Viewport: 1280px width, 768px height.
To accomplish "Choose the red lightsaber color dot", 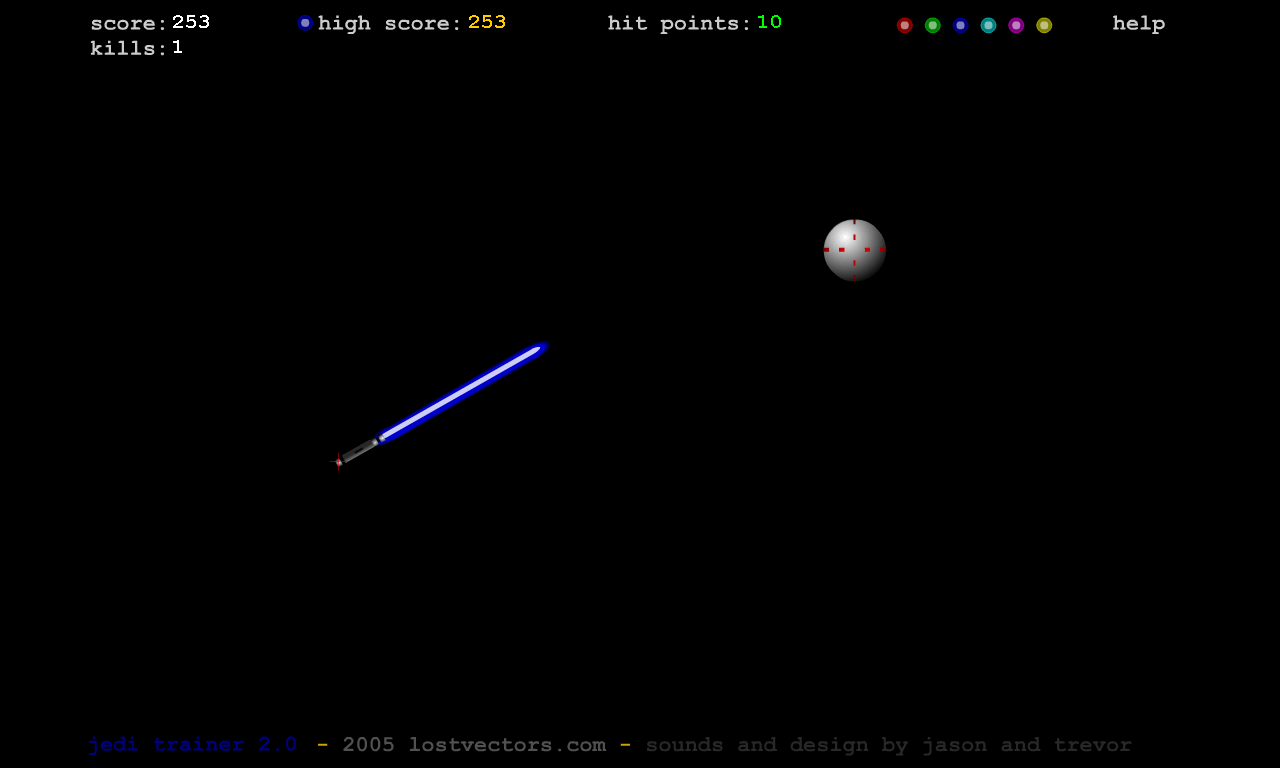I will coord(905,25).
